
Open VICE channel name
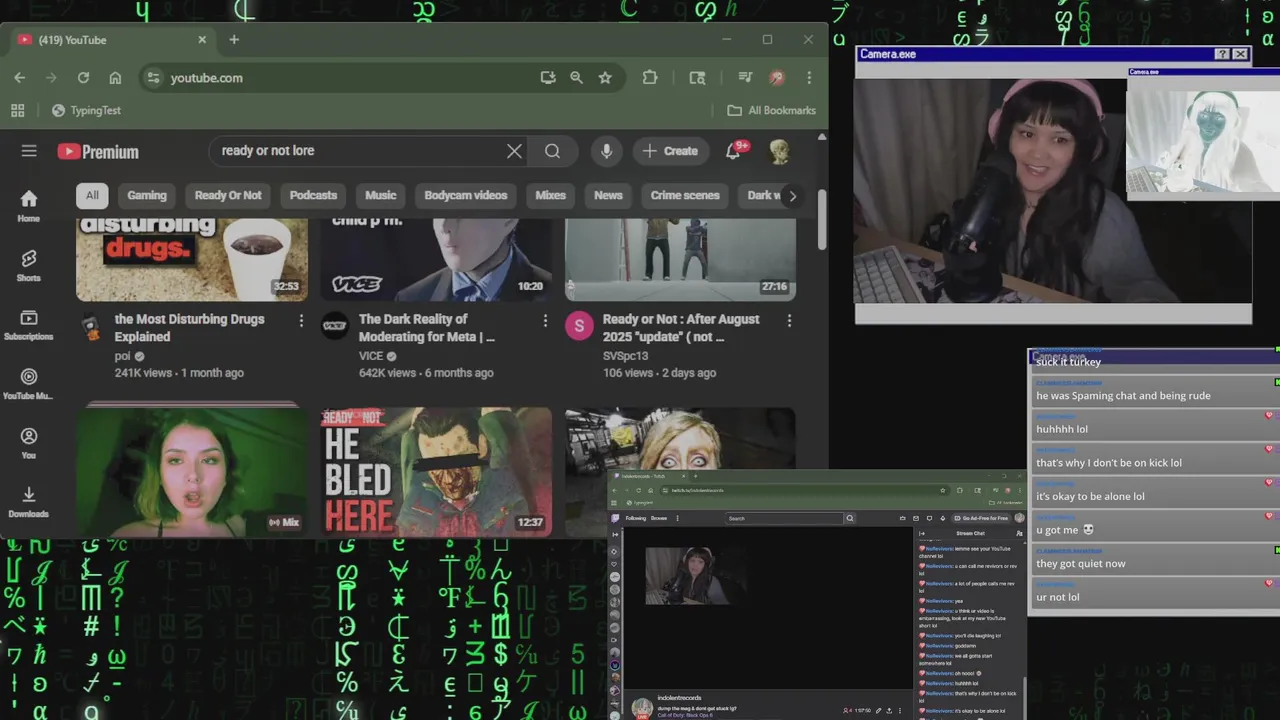point(371,356)
